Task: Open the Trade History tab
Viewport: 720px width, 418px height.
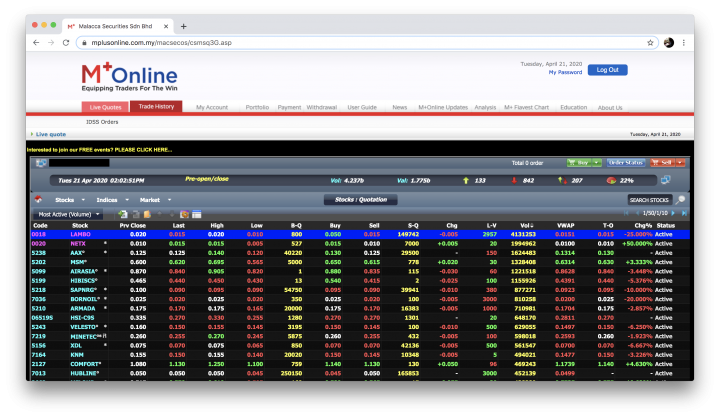Action: click(156, 106)
